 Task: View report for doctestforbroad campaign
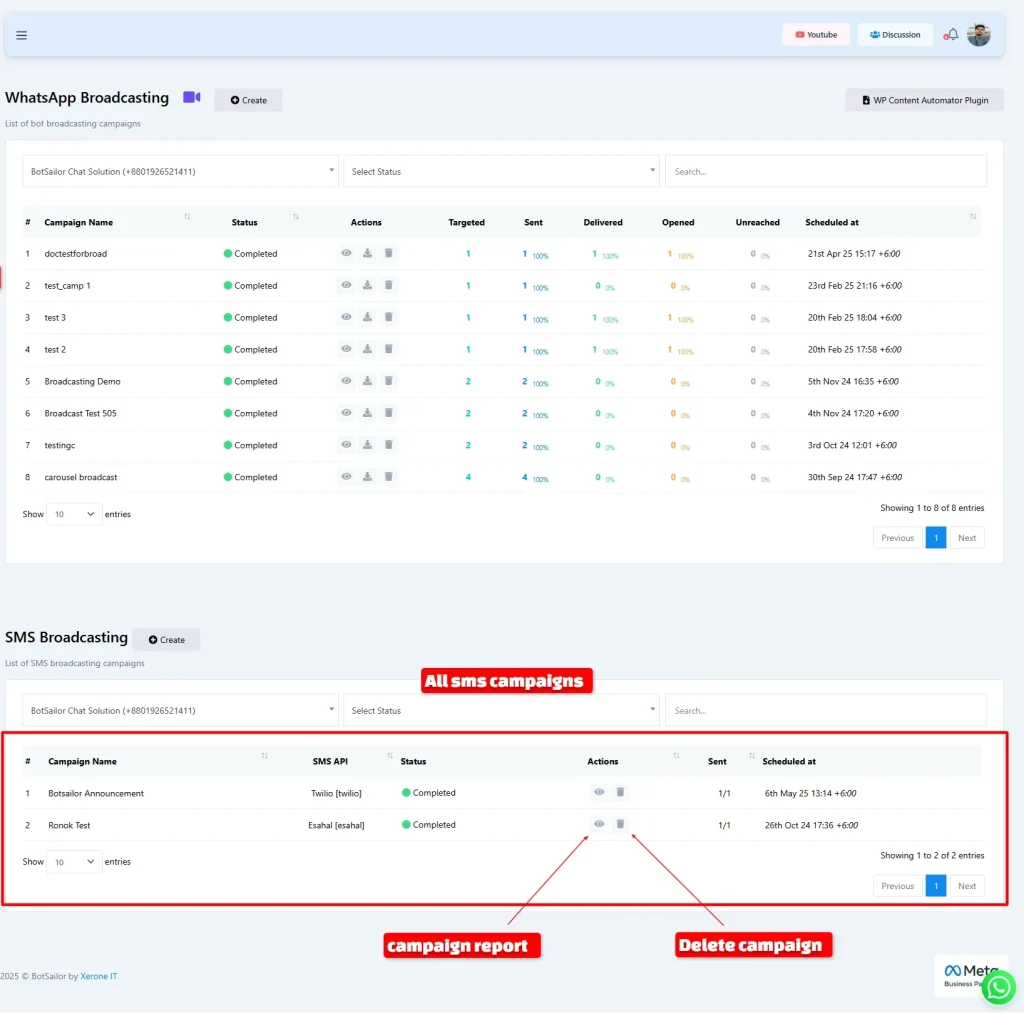point(346,253)
